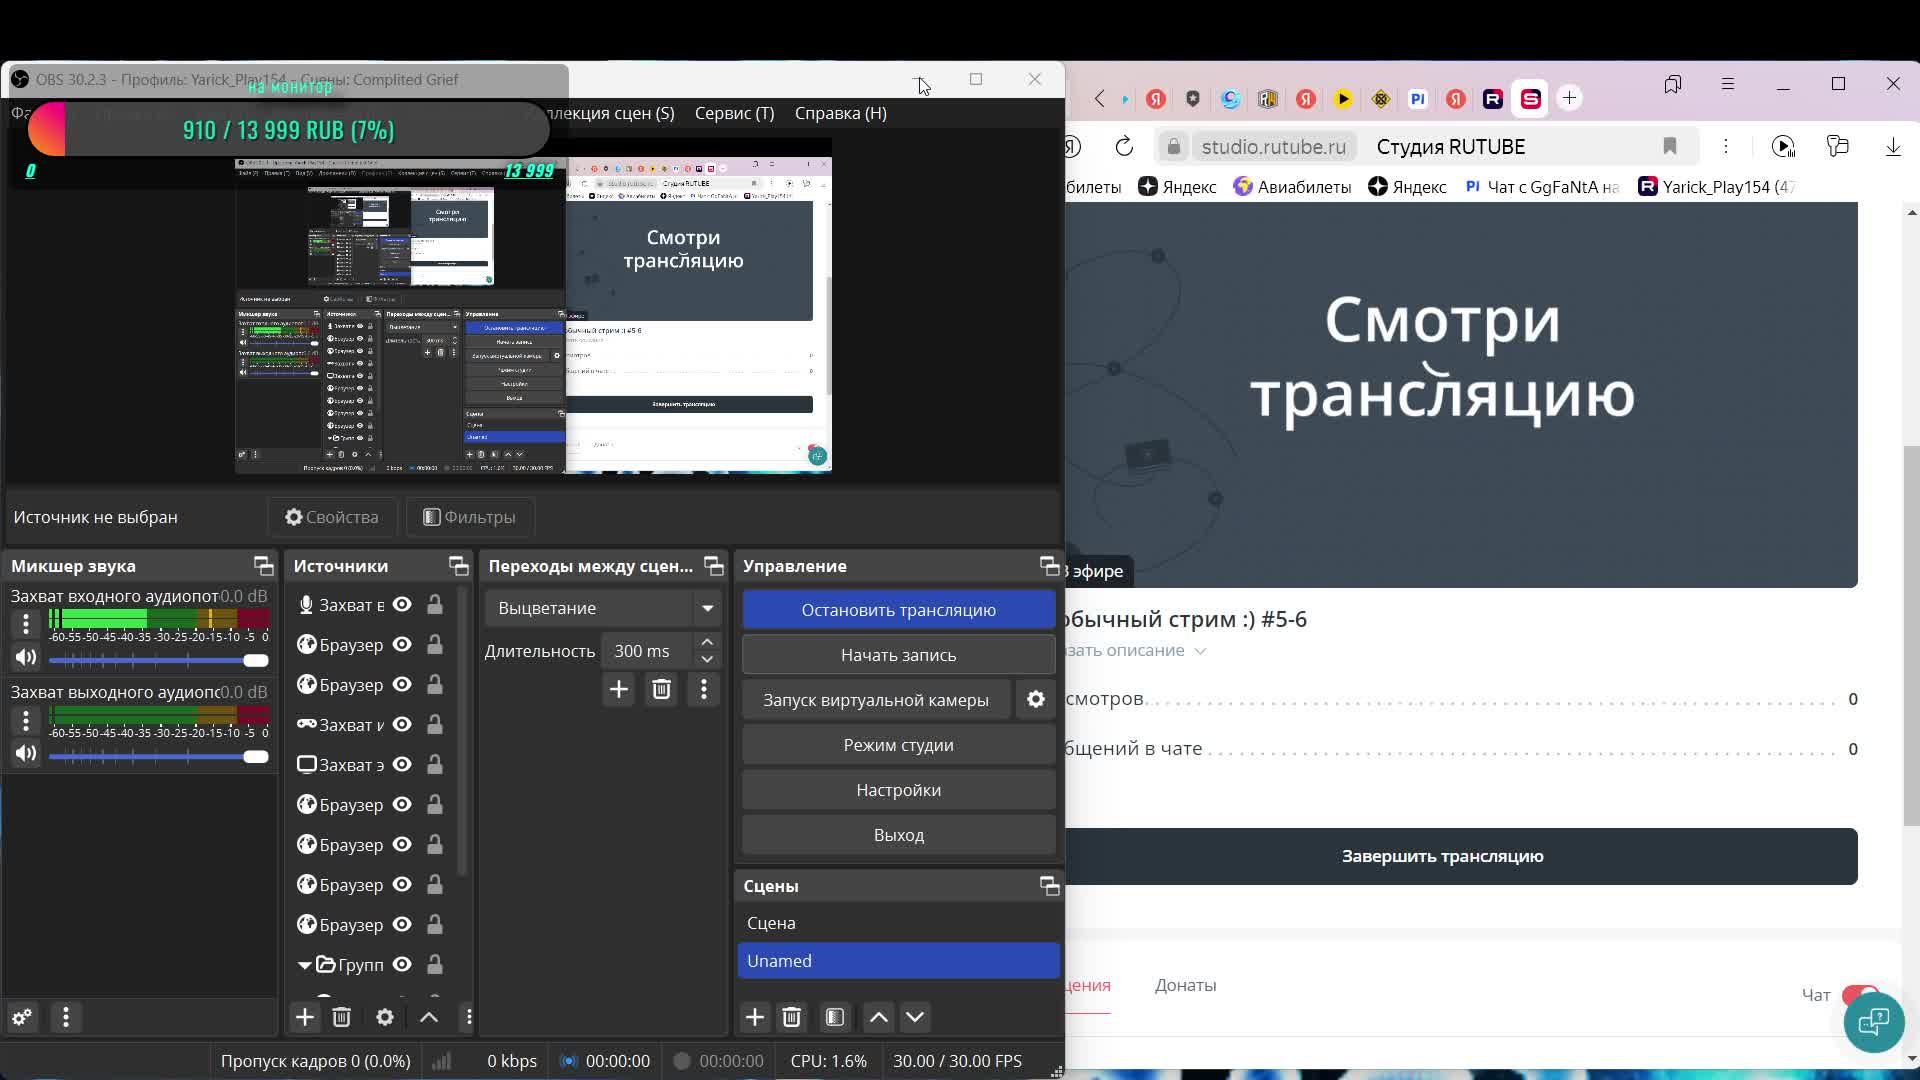The width and height of the screenshot is (1920, 1080).
Task: Move scene up with arrow icon
Action: (x=878, y=1017)
